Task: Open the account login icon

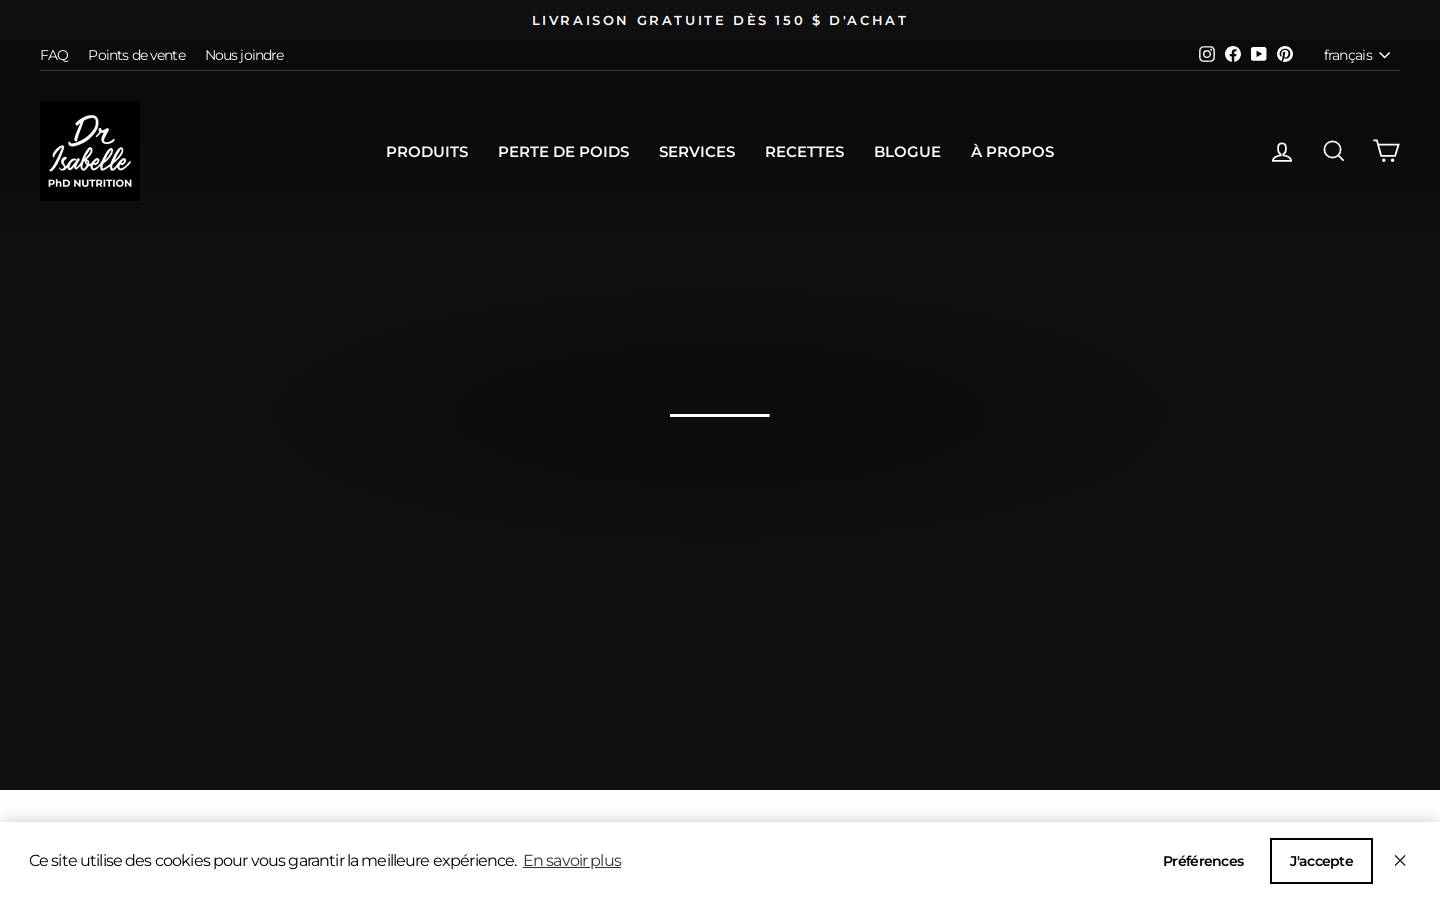Action: [x=1282, y=151]
